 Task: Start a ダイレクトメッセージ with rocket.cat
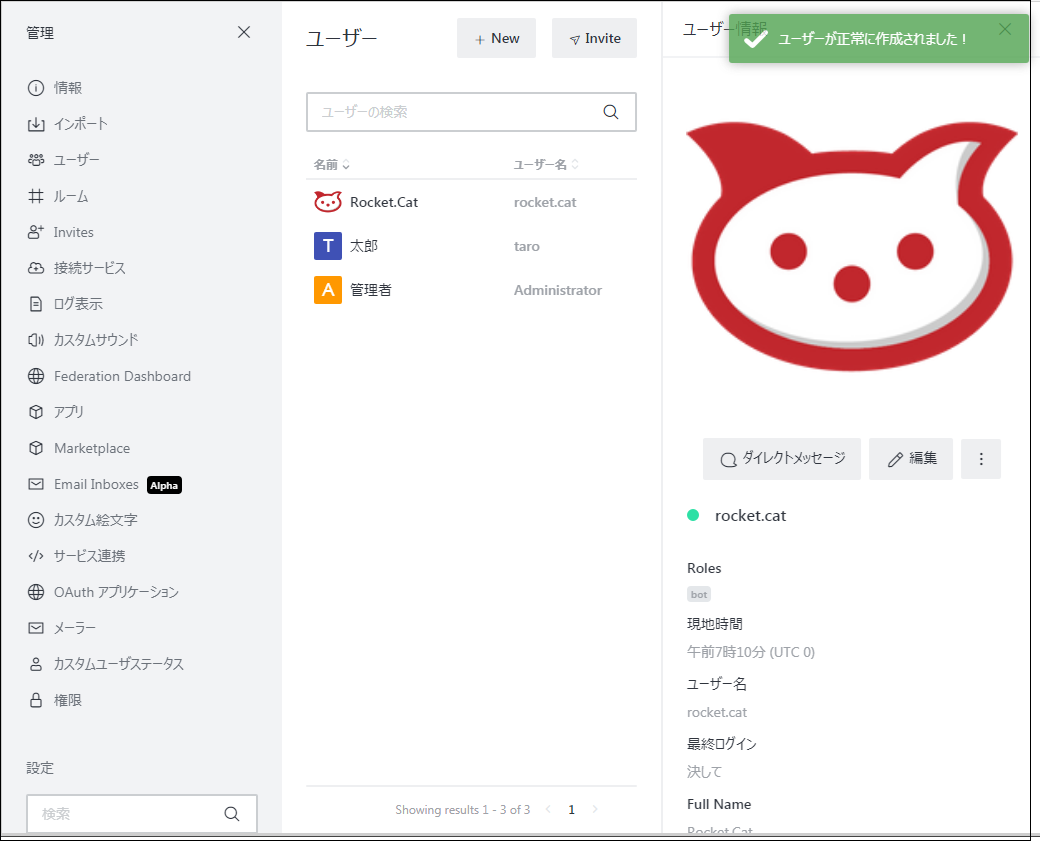(x=782, y=459)
